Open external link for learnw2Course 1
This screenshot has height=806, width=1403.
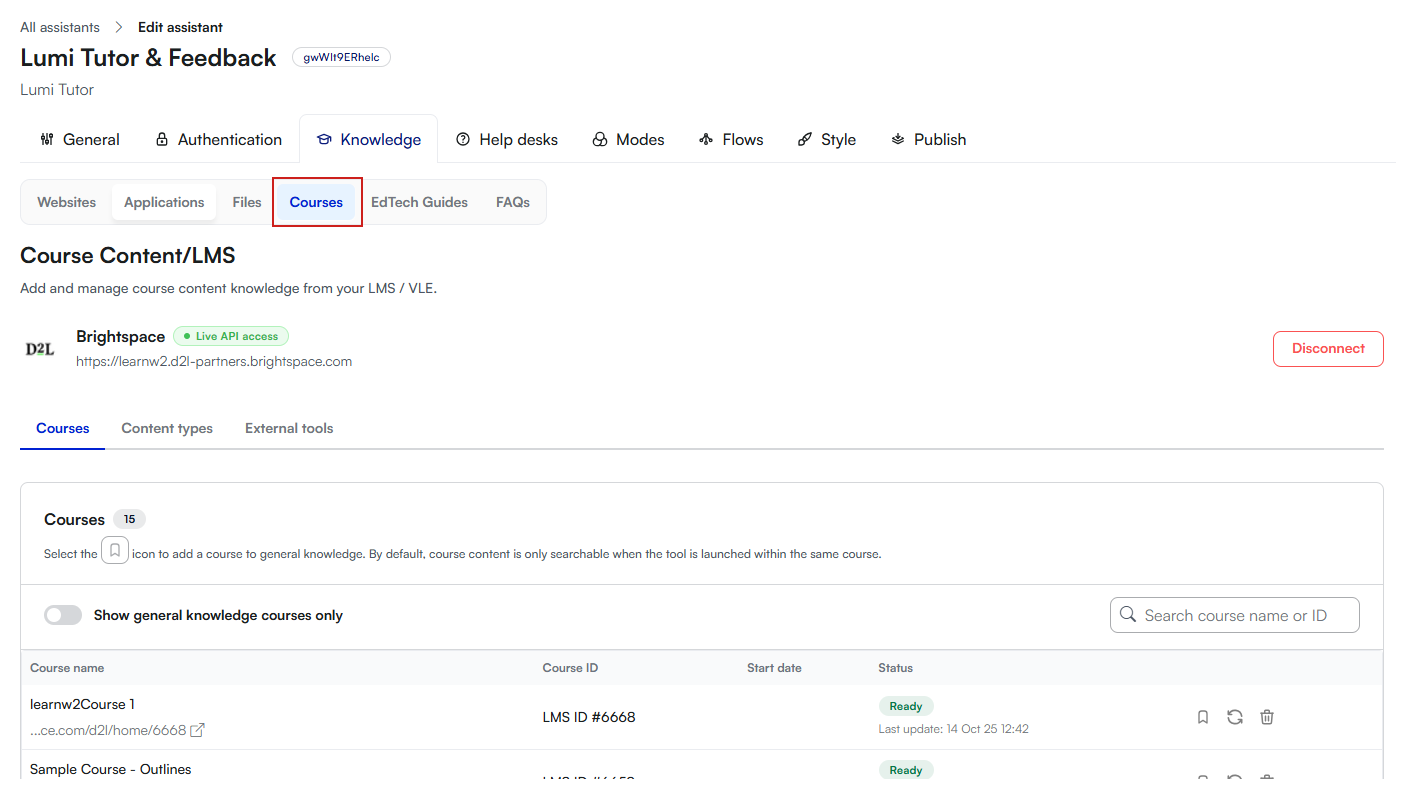pos(198,730)
